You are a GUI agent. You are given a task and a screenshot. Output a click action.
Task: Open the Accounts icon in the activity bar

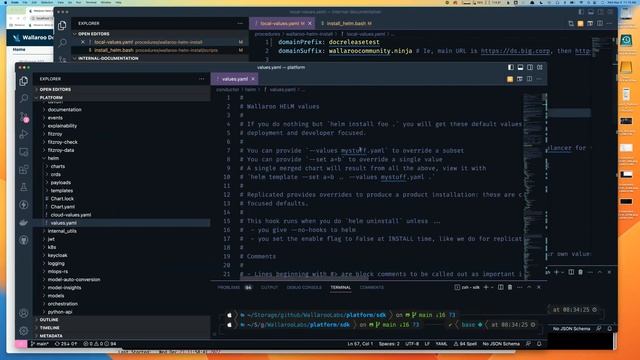click(24, 313)
